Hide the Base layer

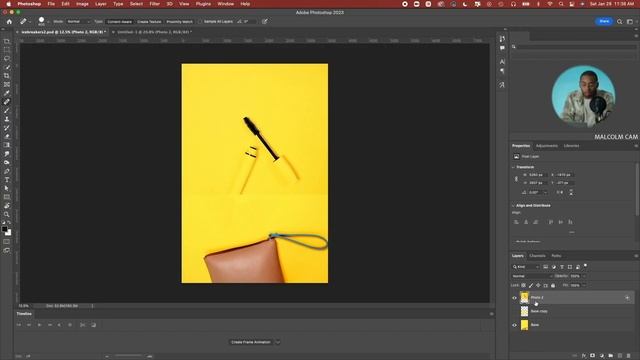click(514, 325)
